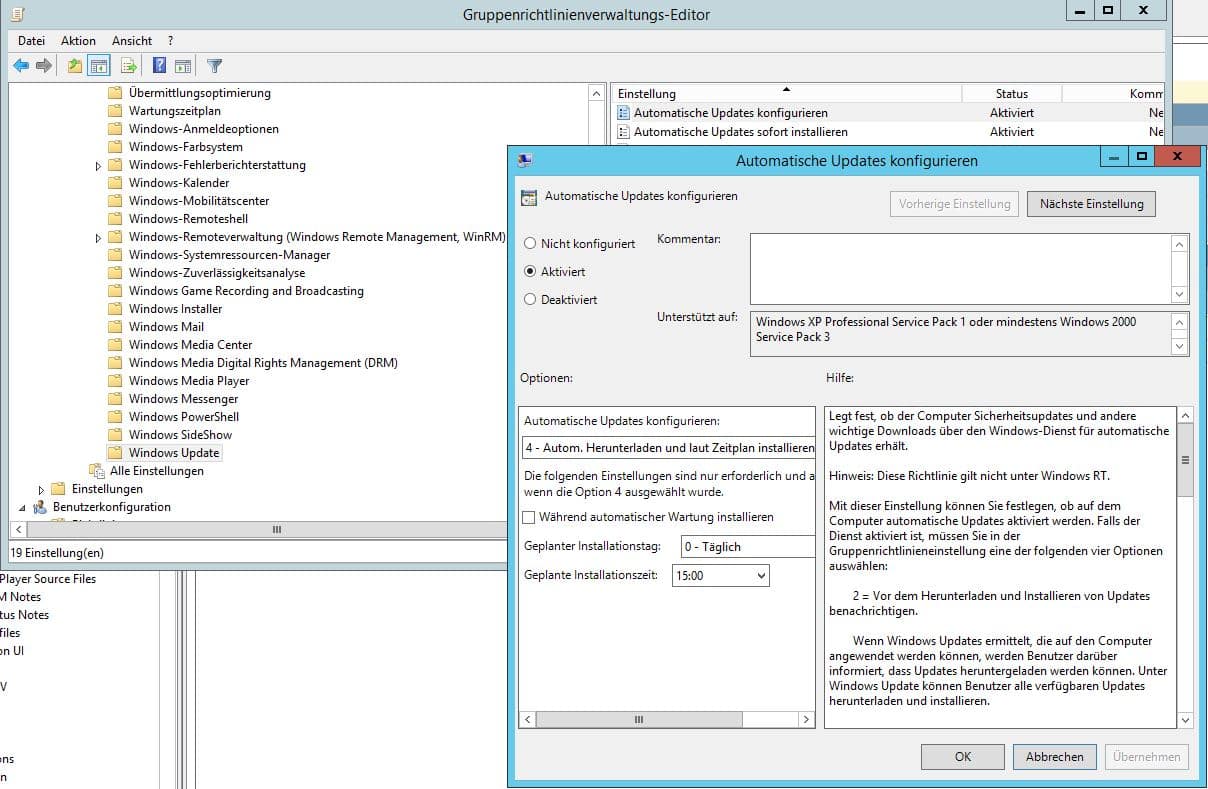This screenshot has width=1208, height=789.
Task: Select Windows Media Digital Rights Management (DRM)
Action: coord(262,363)
